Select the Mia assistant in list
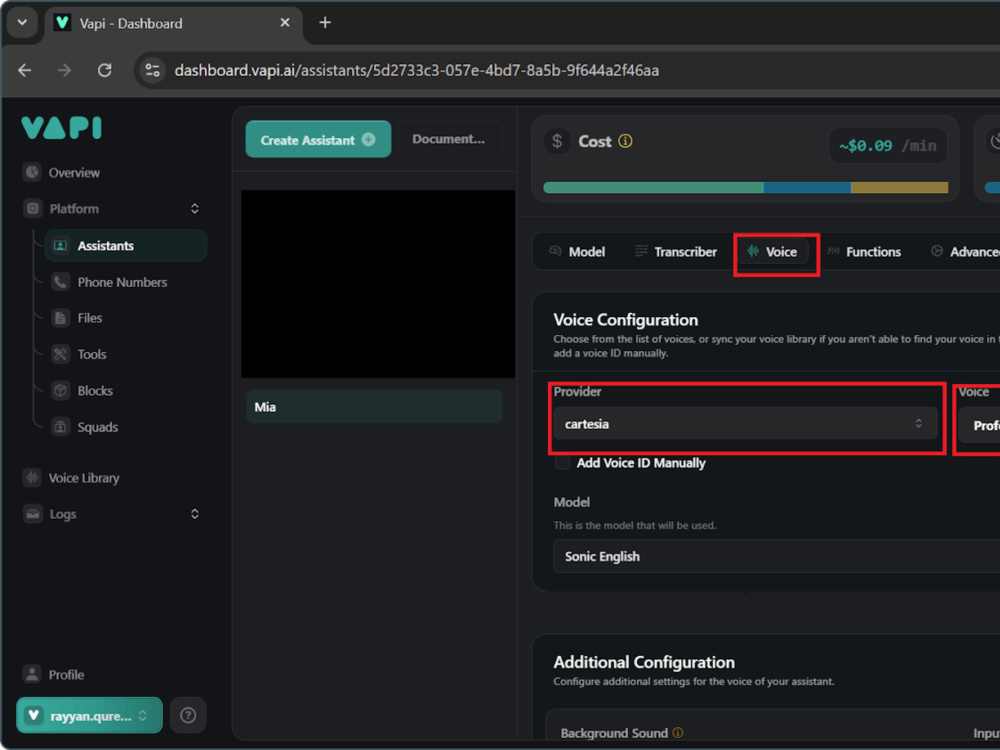 click(x=374, y=407)
